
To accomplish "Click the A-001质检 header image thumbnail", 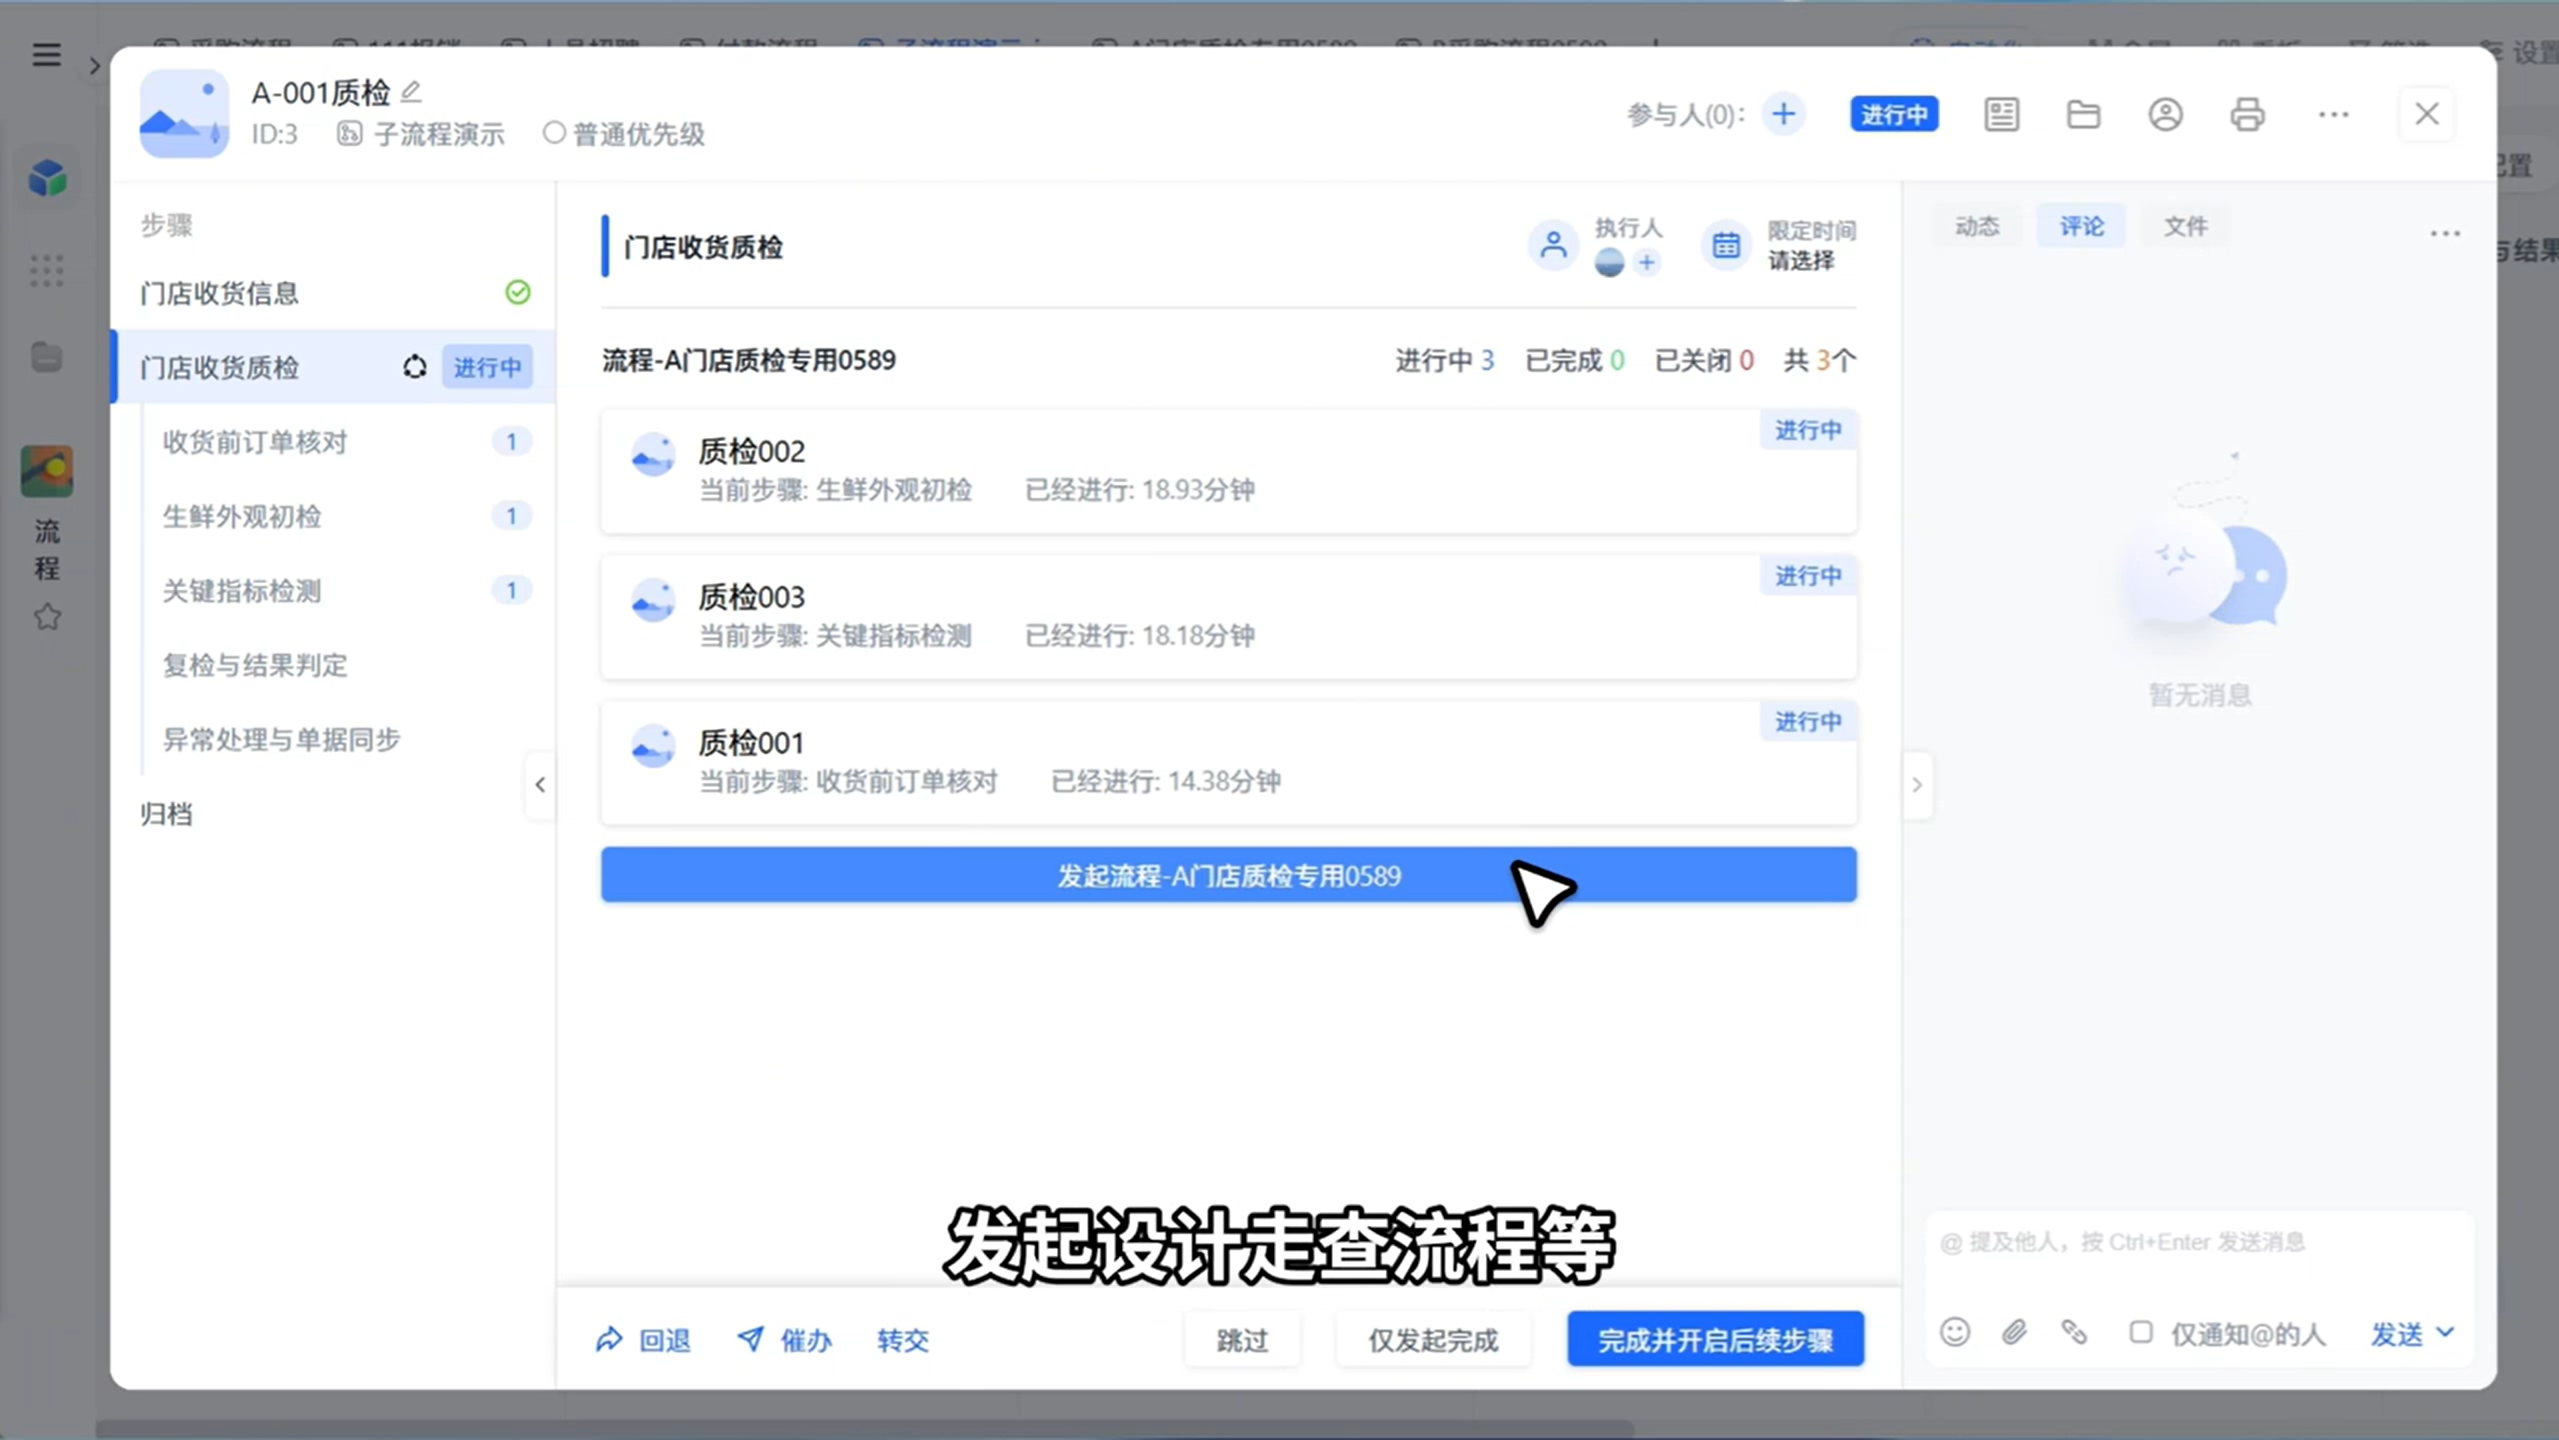I will [184, 113].
